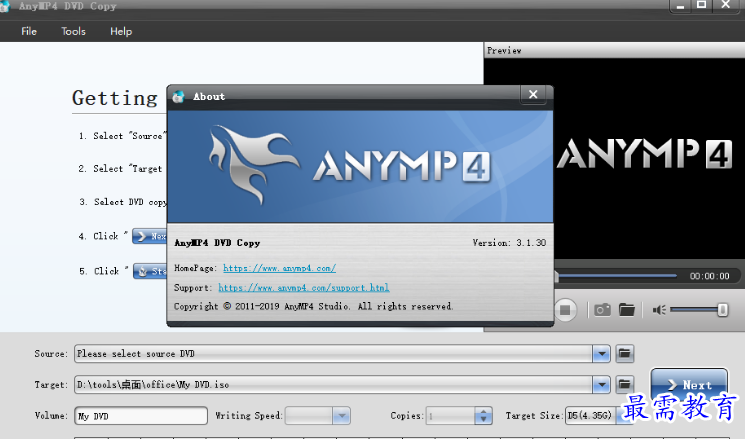Screen dimensions: 745x439
Task: Click the blue Next button
Action: click(x=689, y=385)
